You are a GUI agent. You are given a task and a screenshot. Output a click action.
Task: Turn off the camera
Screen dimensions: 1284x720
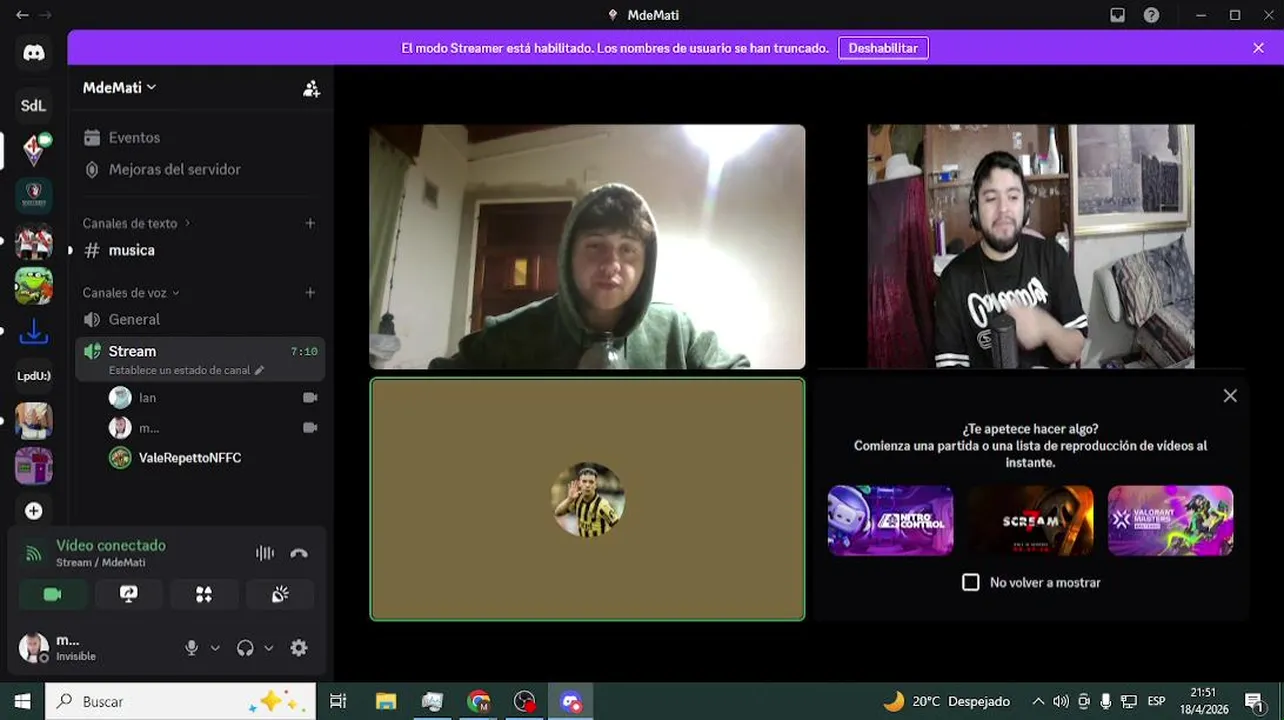point(53,594)
